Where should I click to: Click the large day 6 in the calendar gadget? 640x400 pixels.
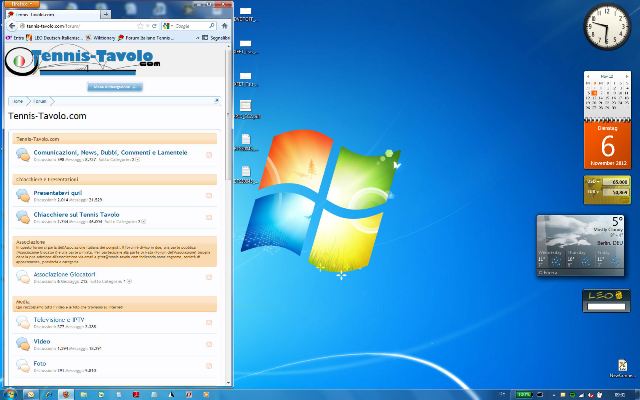coord(607,146)
